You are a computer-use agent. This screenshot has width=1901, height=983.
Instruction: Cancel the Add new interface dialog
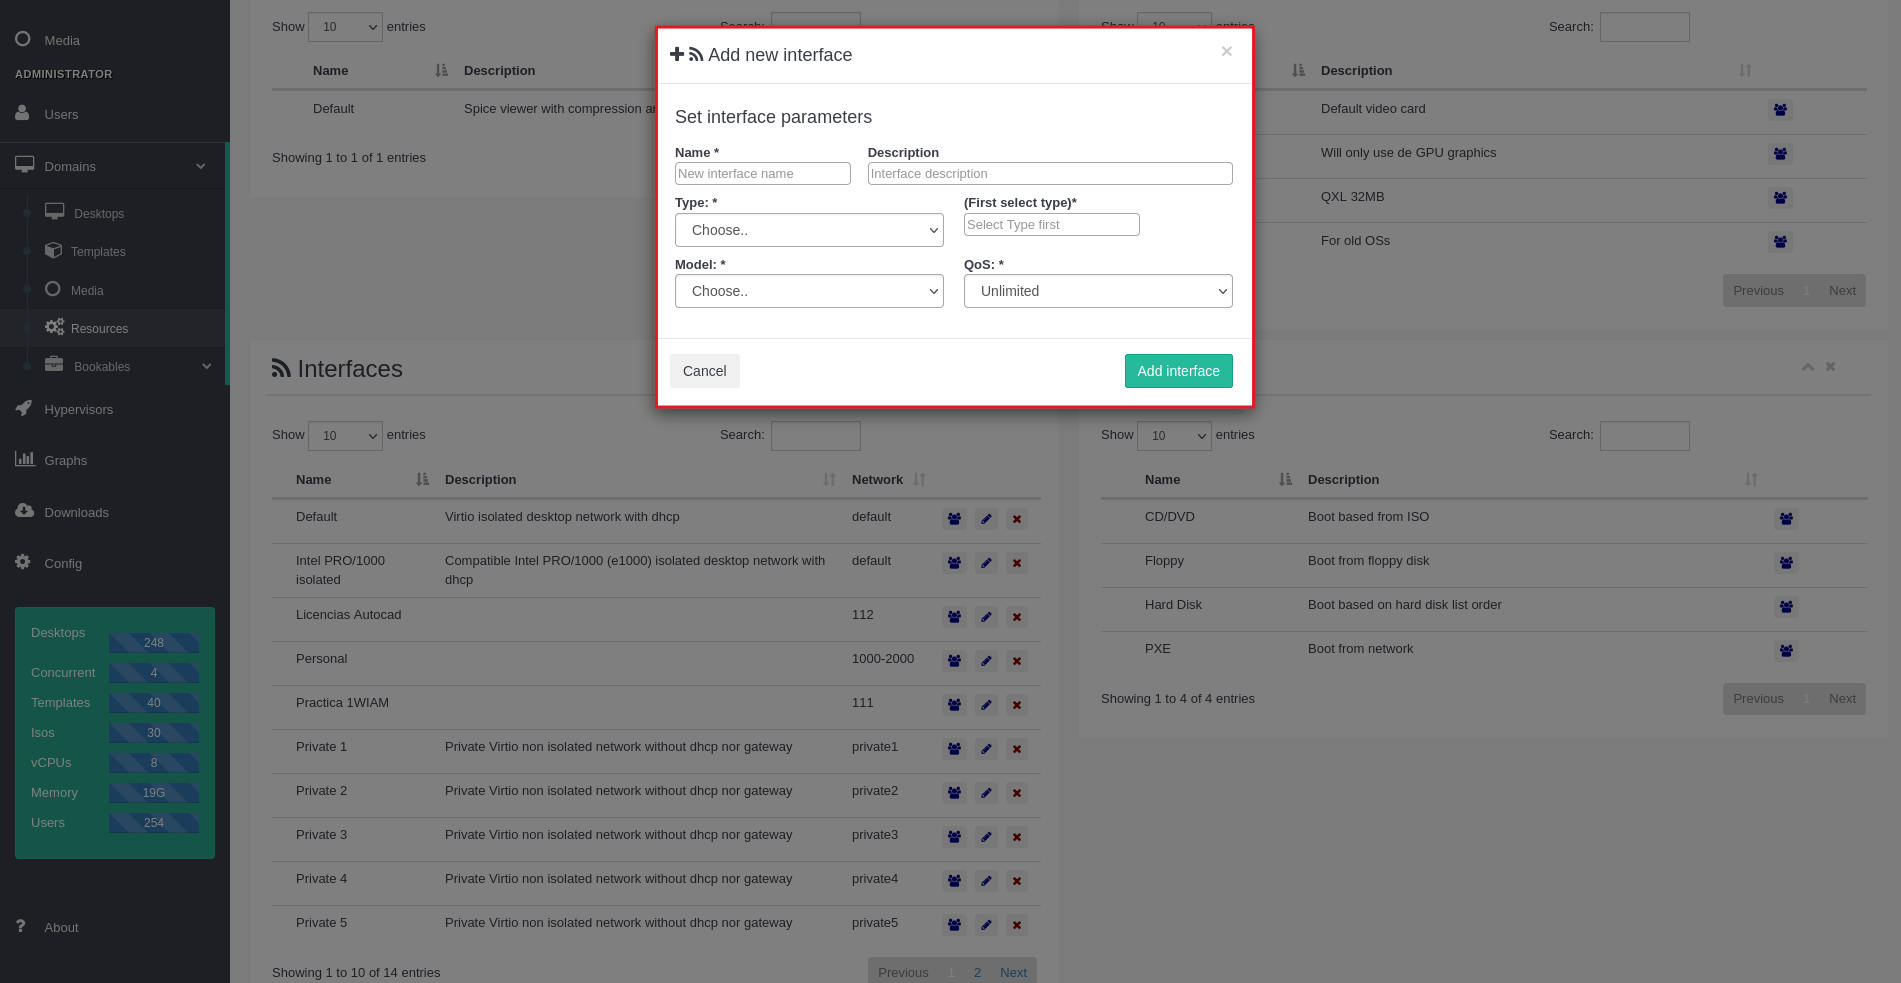click(x=704, y=371)
